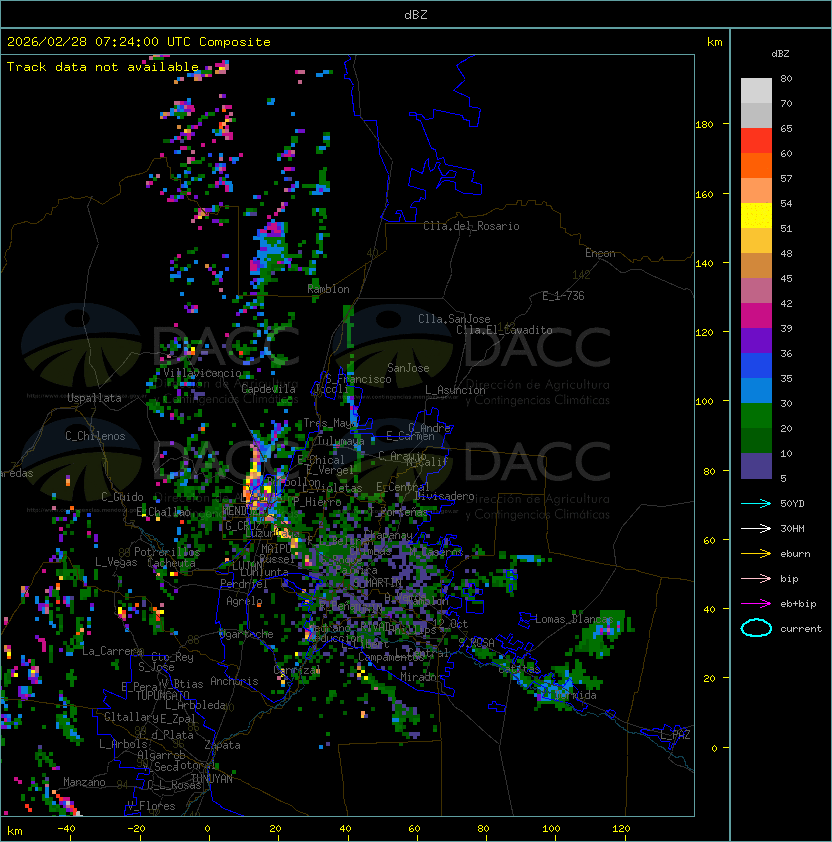
Task: Click the '50YD' legend label
Action: click(792, 504)
